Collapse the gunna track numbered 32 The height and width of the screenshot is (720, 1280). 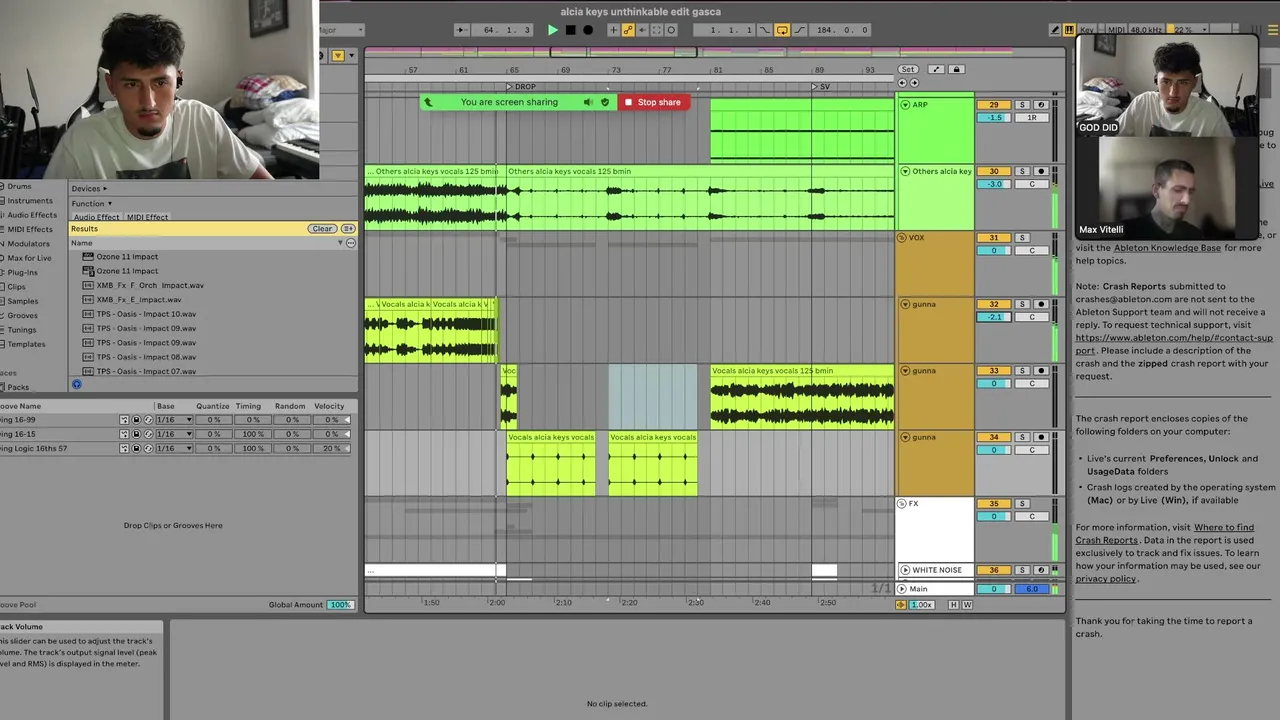(905, 304)
